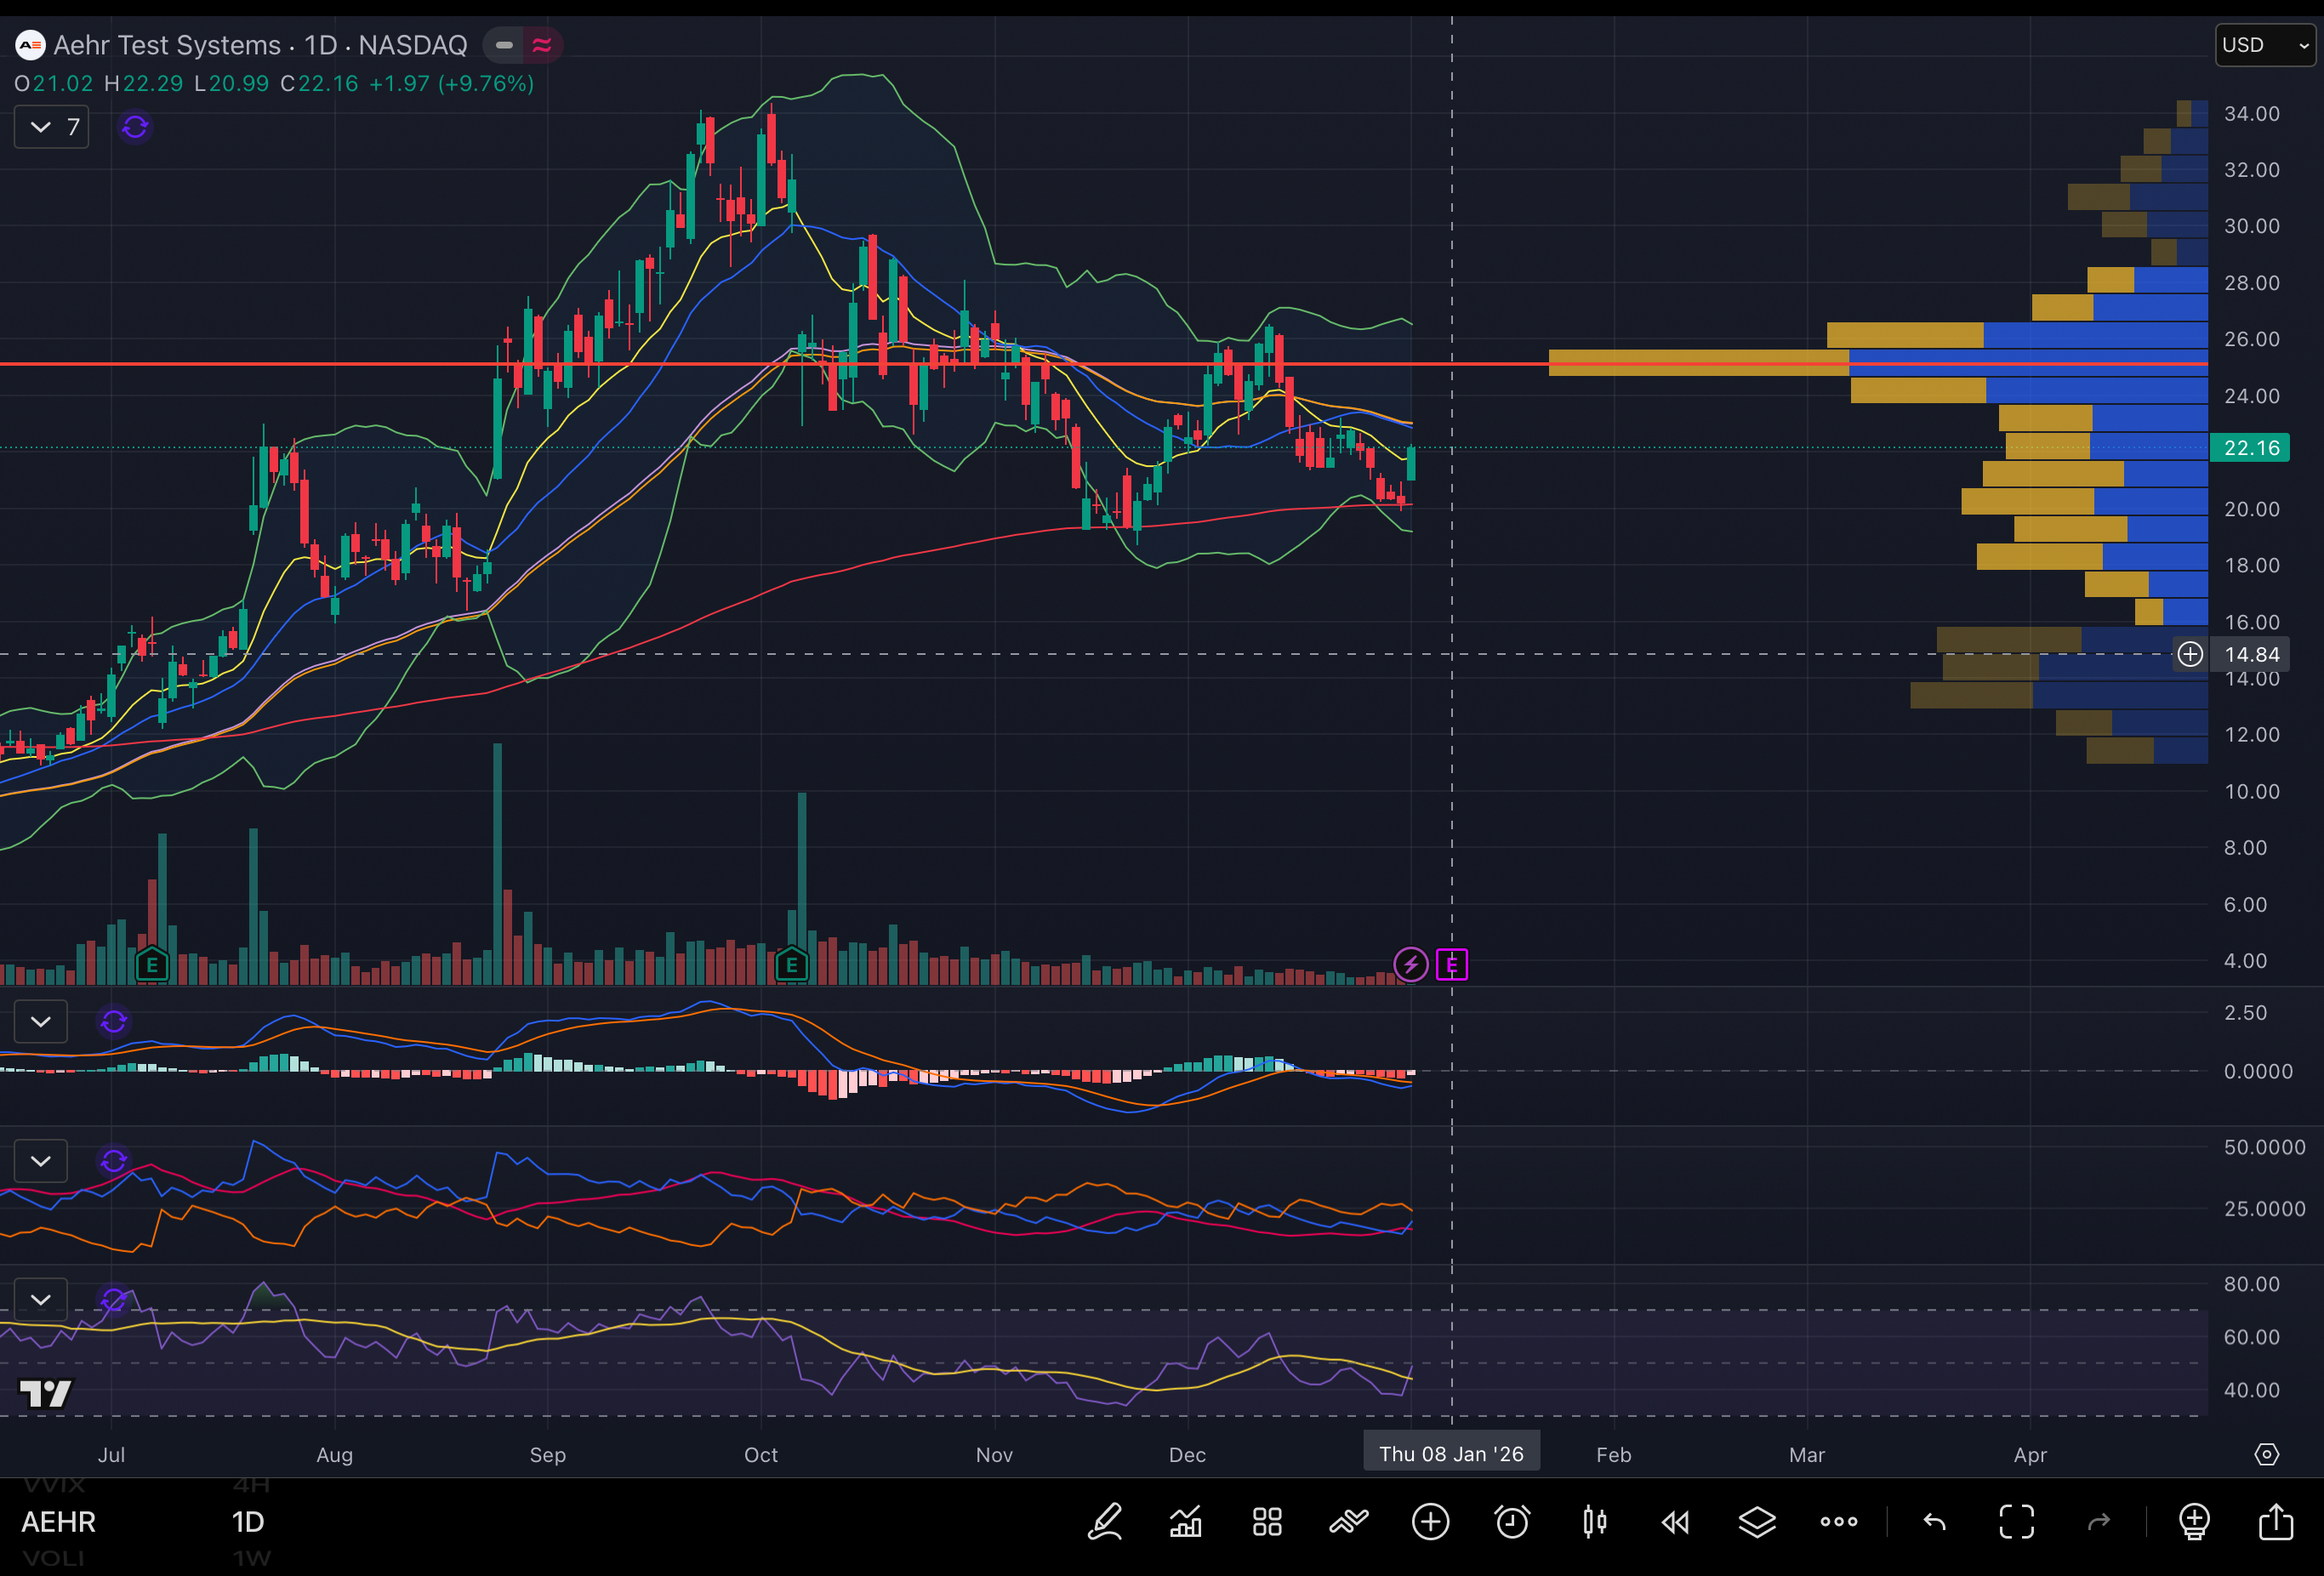This screenshot has width=2324, height=1576.
Task: Tap the share export icon
Action: [2276, 1521]
